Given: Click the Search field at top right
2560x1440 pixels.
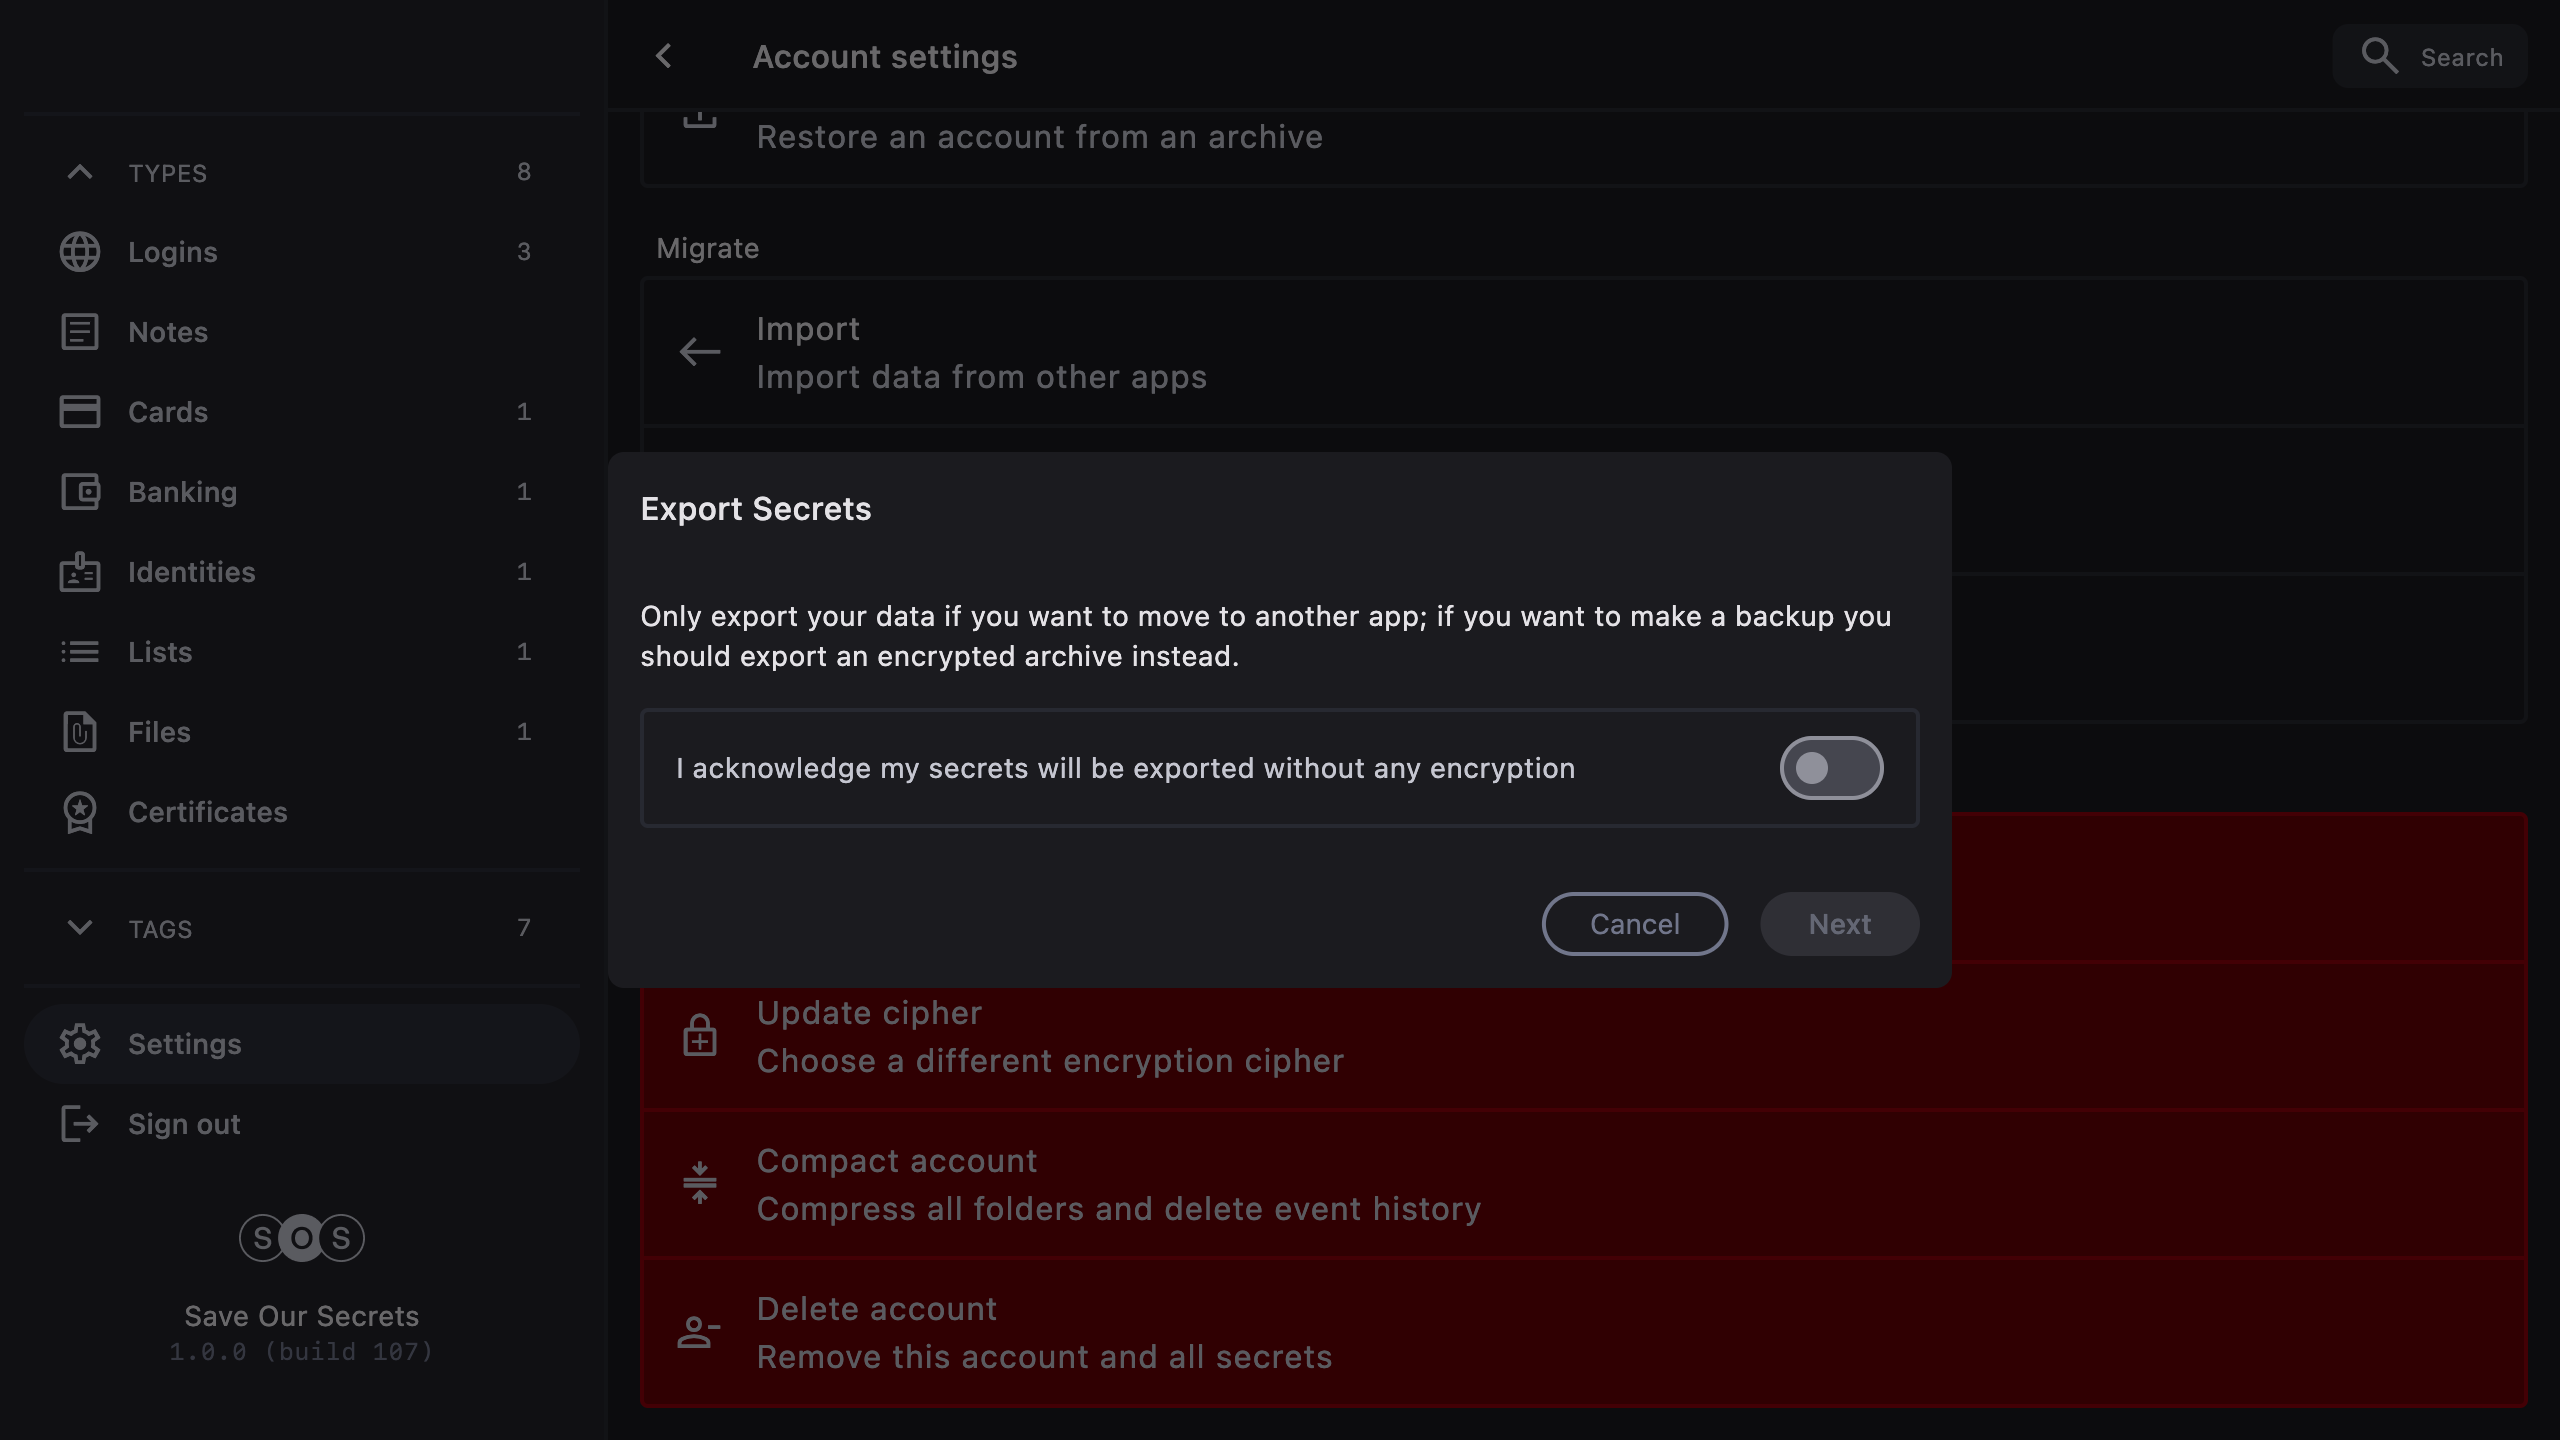Looking at the screenshot, I should click(x=2430, y=57).
